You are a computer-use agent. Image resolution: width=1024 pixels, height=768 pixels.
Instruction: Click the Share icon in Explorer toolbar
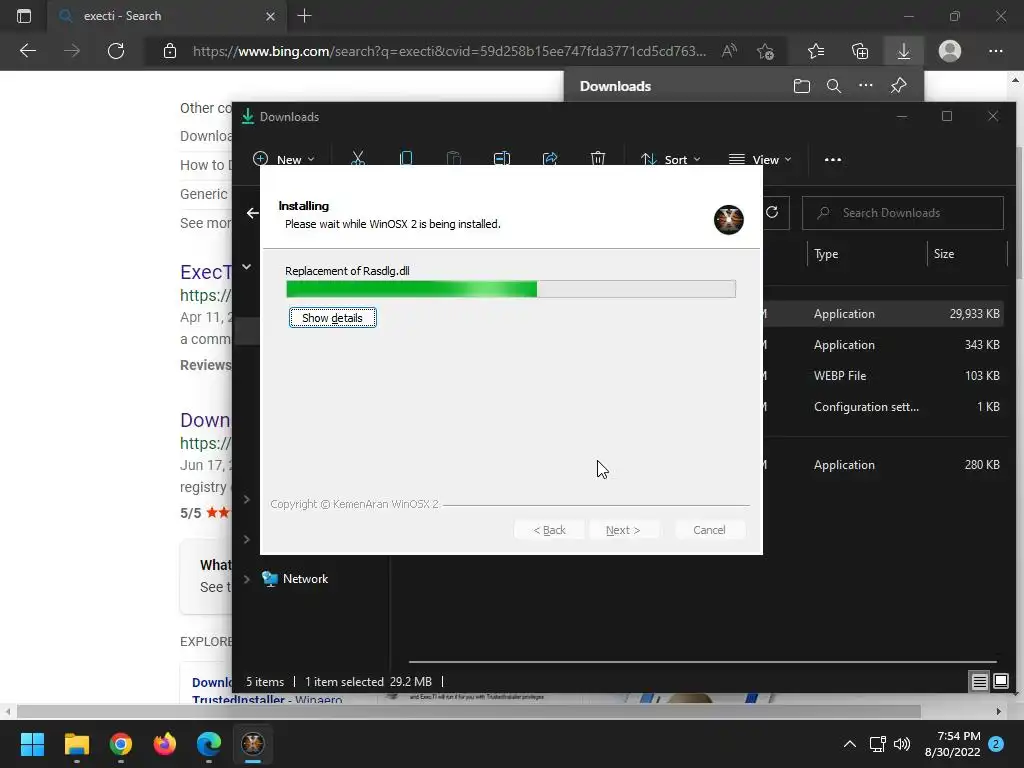[550, 159]
